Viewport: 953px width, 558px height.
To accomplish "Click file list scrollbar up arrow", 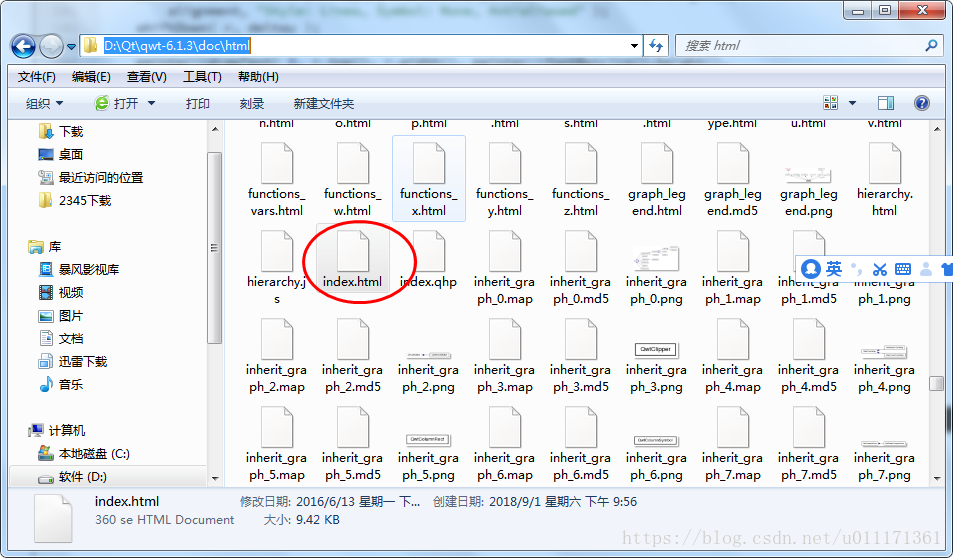I will pyautogui.click(x=937, y=129).
